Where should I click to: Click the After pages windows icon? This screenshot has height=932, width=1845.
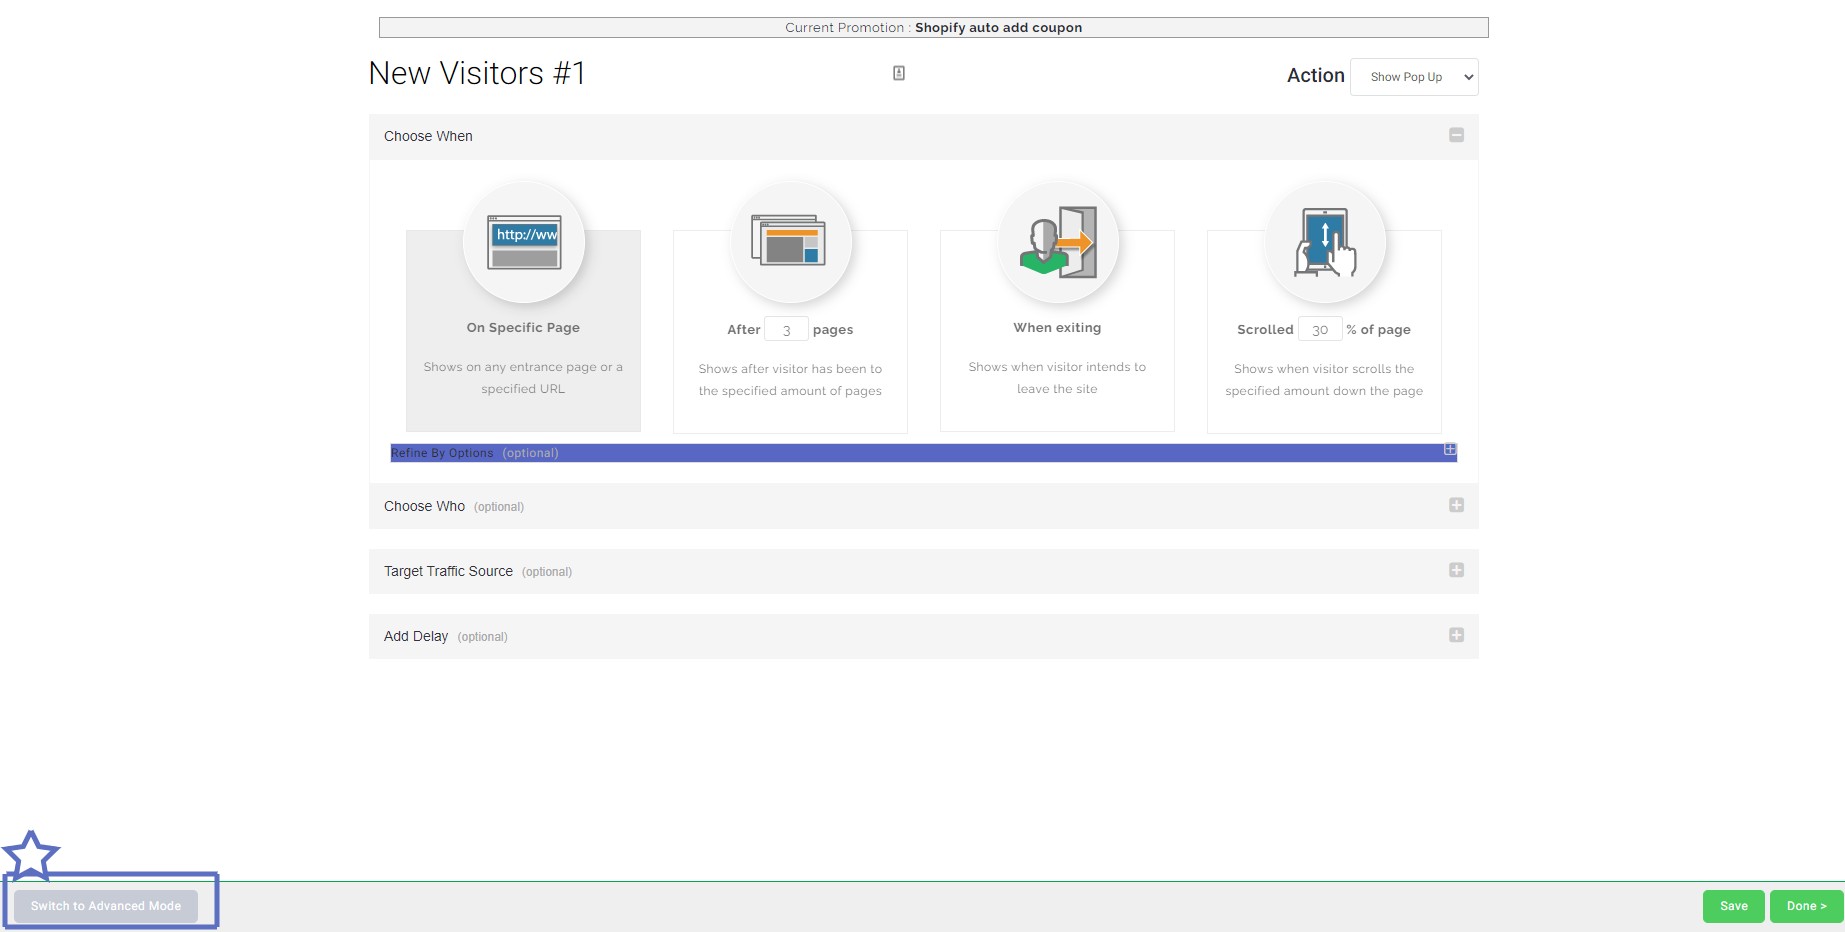click(790, 242)
